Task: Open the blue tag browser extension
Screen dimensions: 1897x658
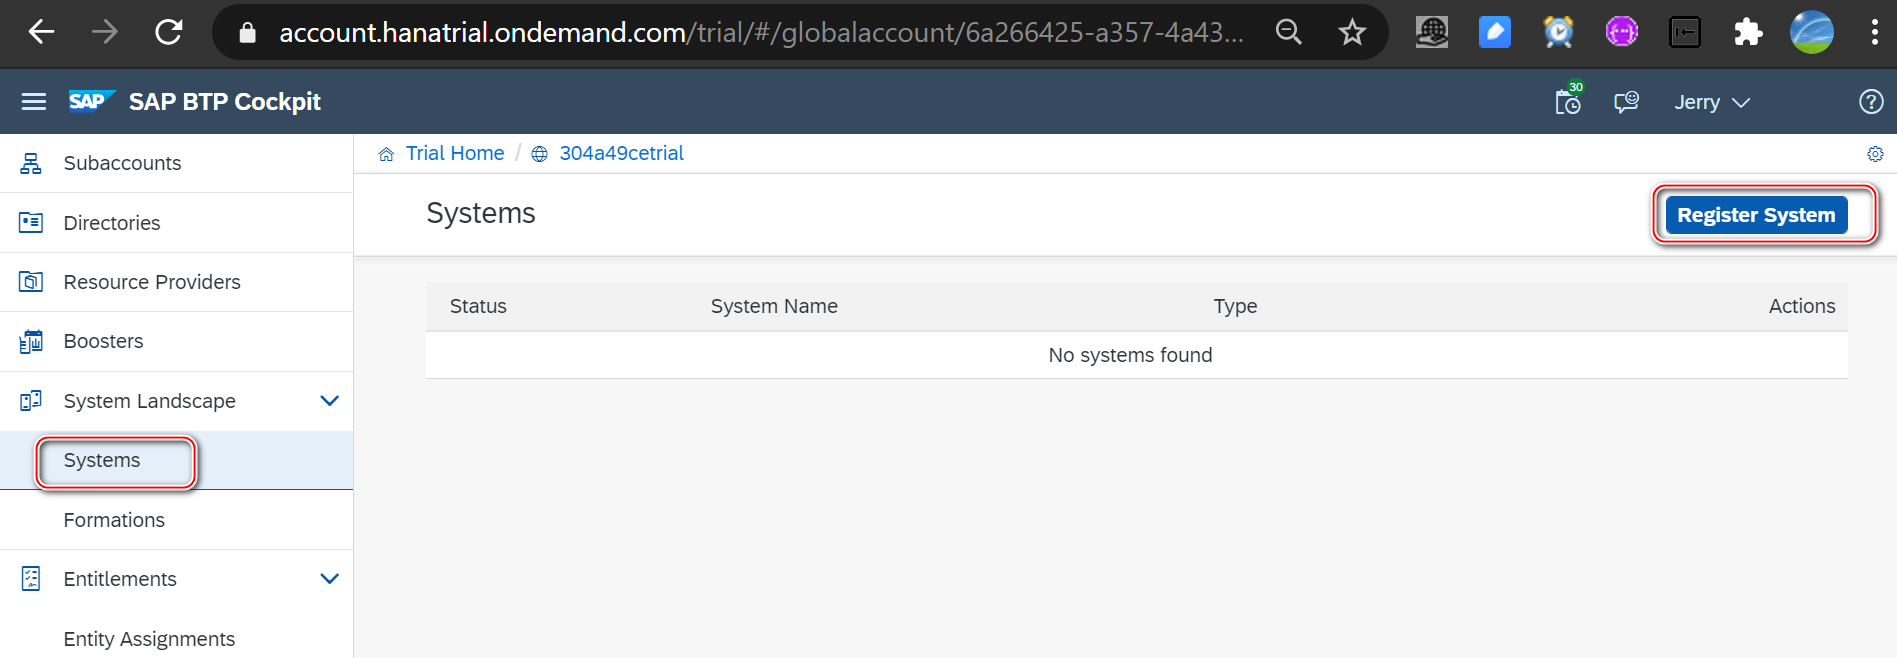Action: pos(1495,32)
